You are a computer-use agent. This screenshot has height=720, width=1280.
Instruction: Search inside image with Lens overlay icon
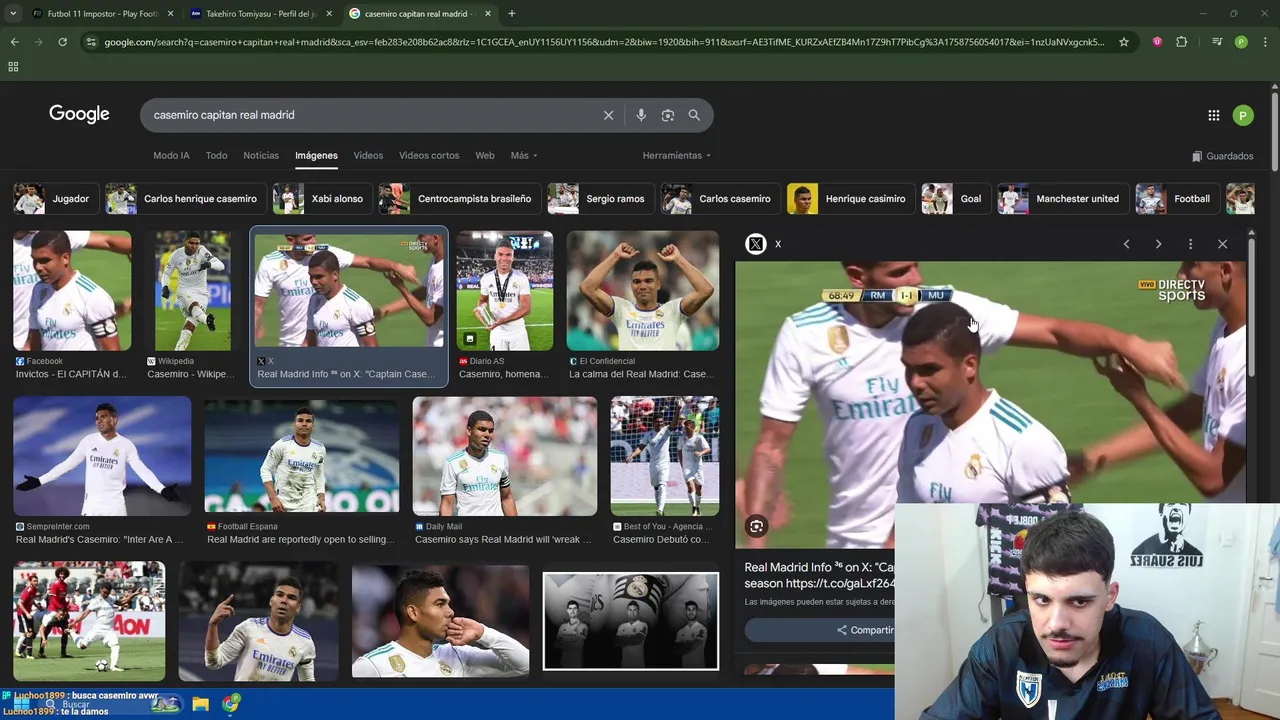(756, 526)
